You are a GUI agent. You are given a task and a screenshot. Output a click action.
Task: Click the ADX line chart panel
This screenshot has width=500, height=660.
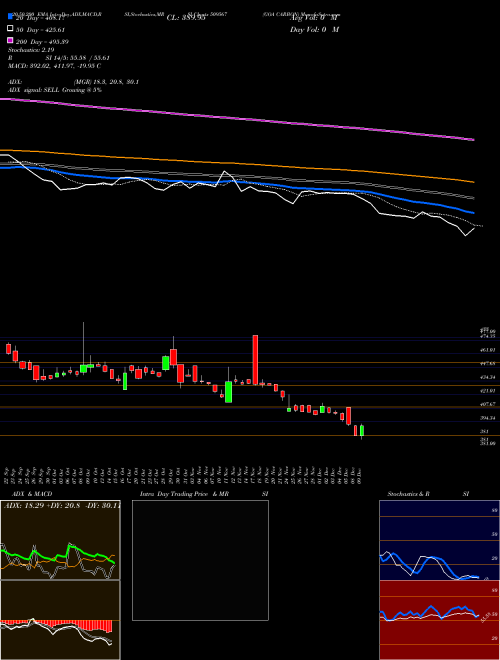click(x=60, y=540)
